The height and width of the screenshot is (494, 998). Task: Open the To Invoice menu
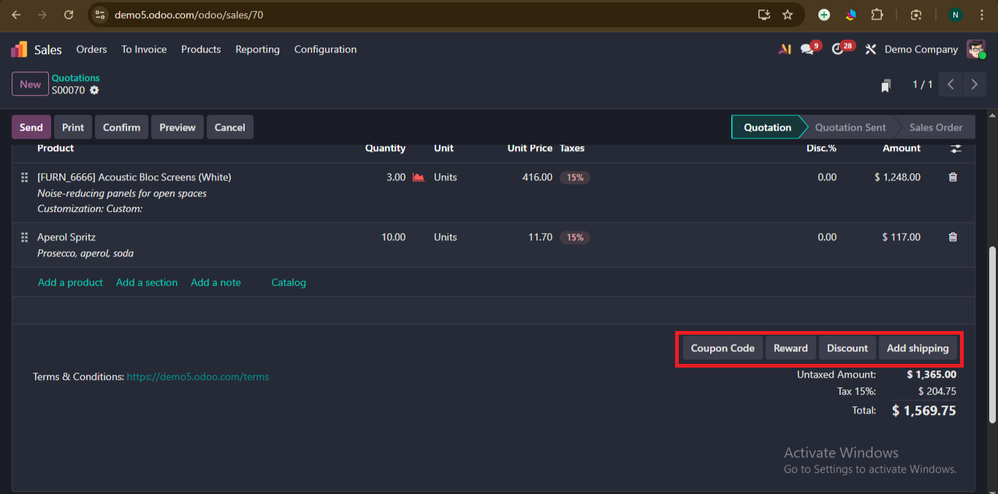[144, 50]
